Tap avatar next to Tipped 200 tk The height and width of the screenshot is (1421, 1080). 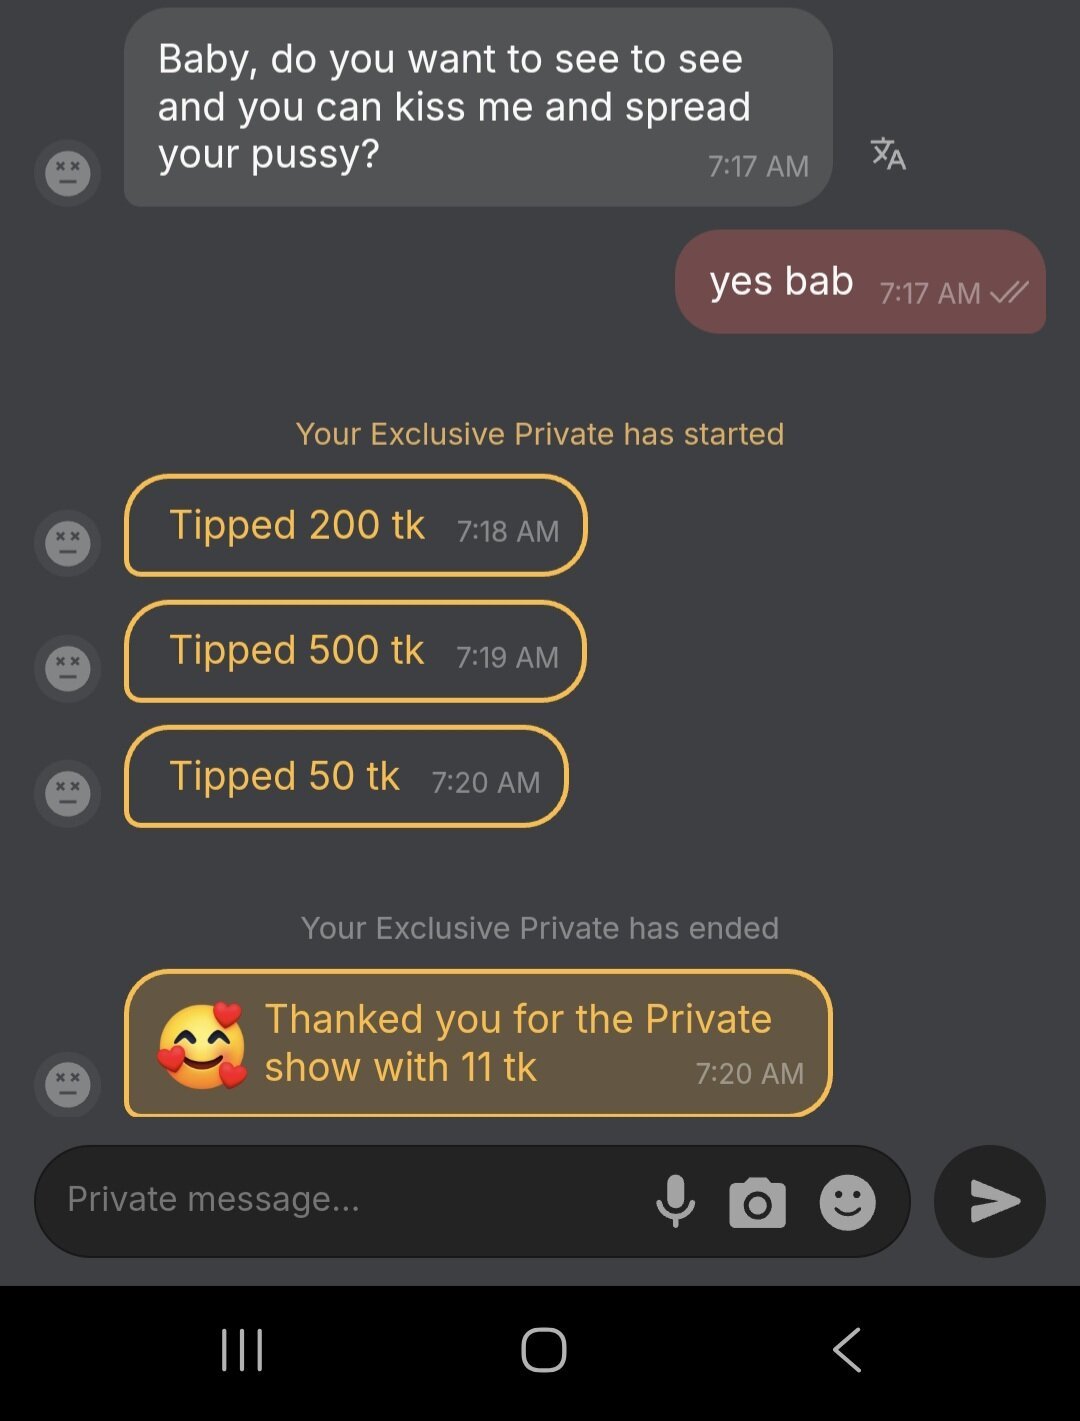[67, 543]
